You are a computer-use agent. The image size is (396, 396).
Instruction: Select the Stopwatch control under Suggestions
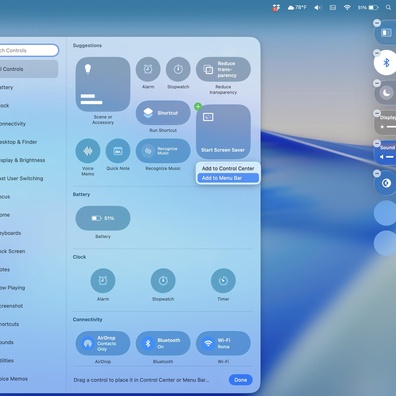[178, 69]
